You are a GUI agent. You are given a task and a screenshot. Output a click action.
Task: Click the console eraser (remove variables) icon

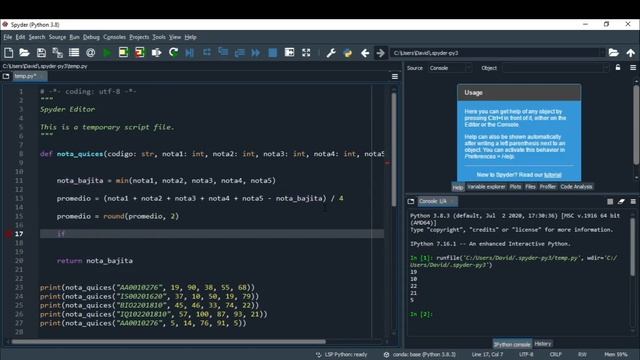[x=621, y=201]
